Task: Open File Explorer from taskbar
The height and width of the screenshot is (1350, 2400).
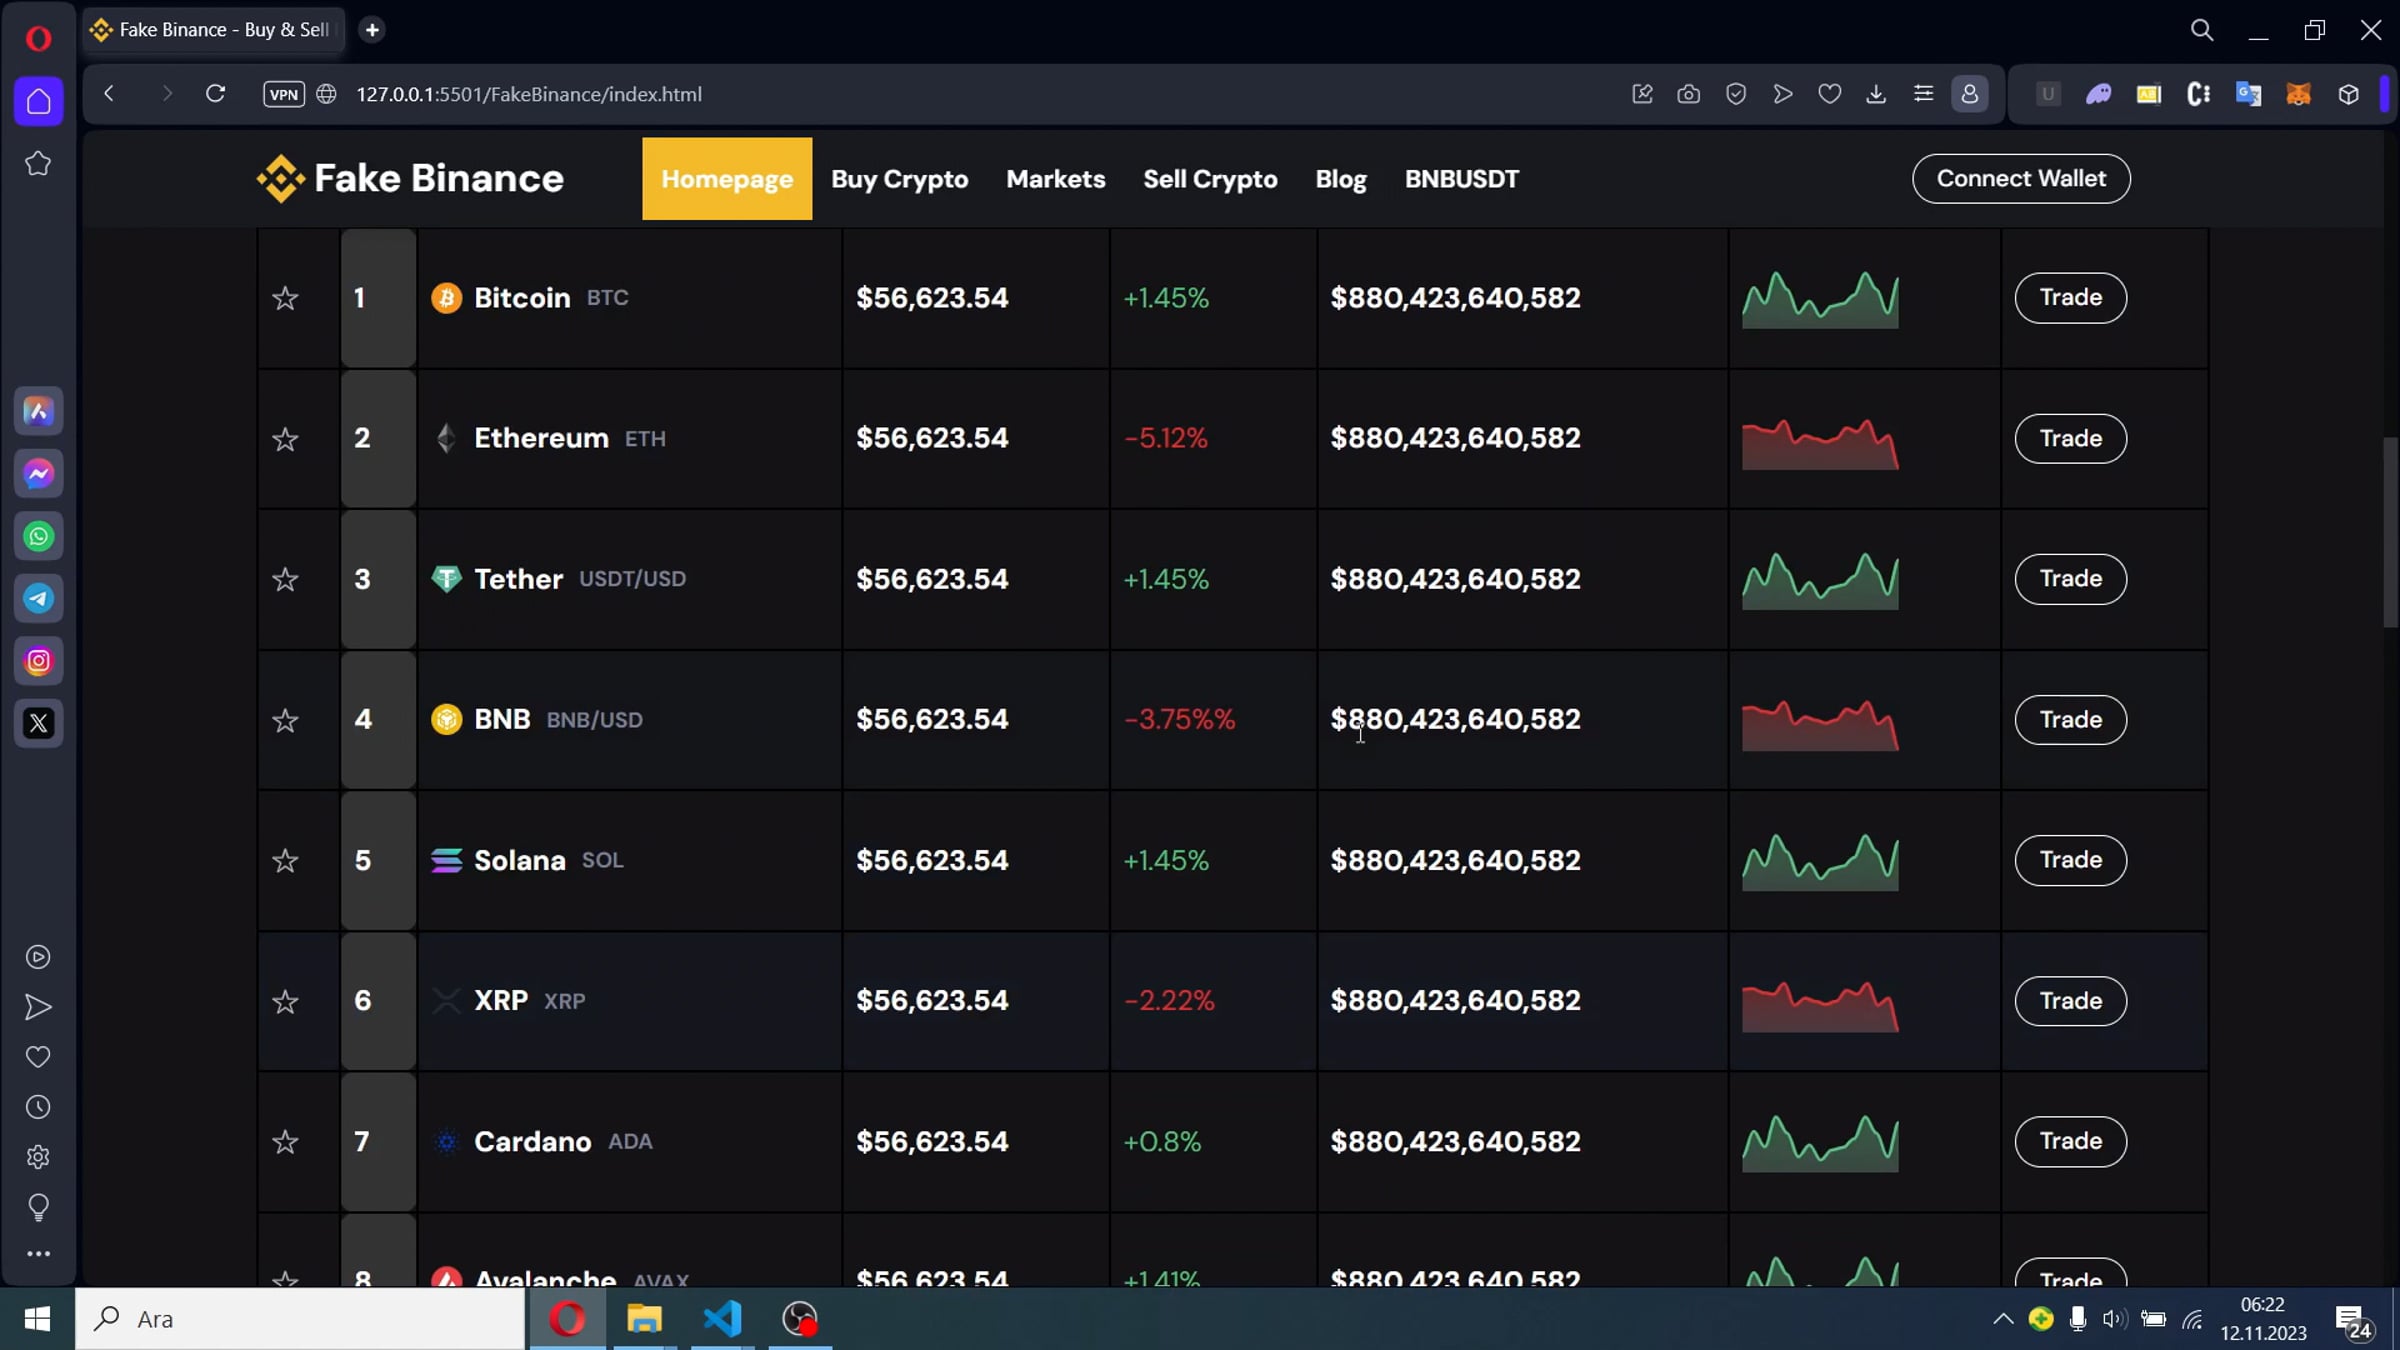Action: pos(645,1319)
